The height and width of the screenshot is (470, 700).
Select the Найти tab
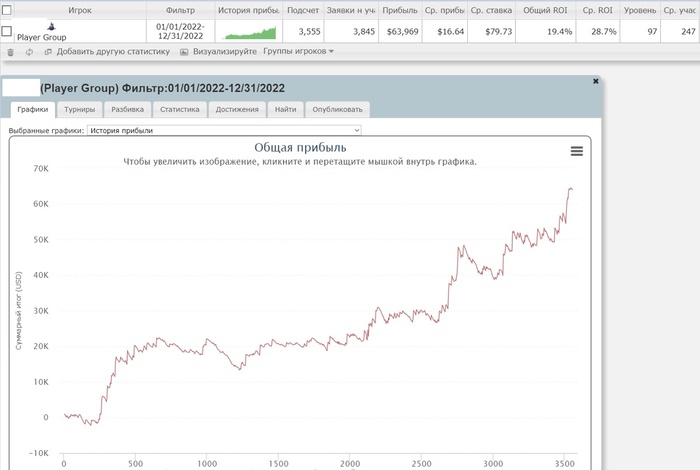tap(285, 109)
